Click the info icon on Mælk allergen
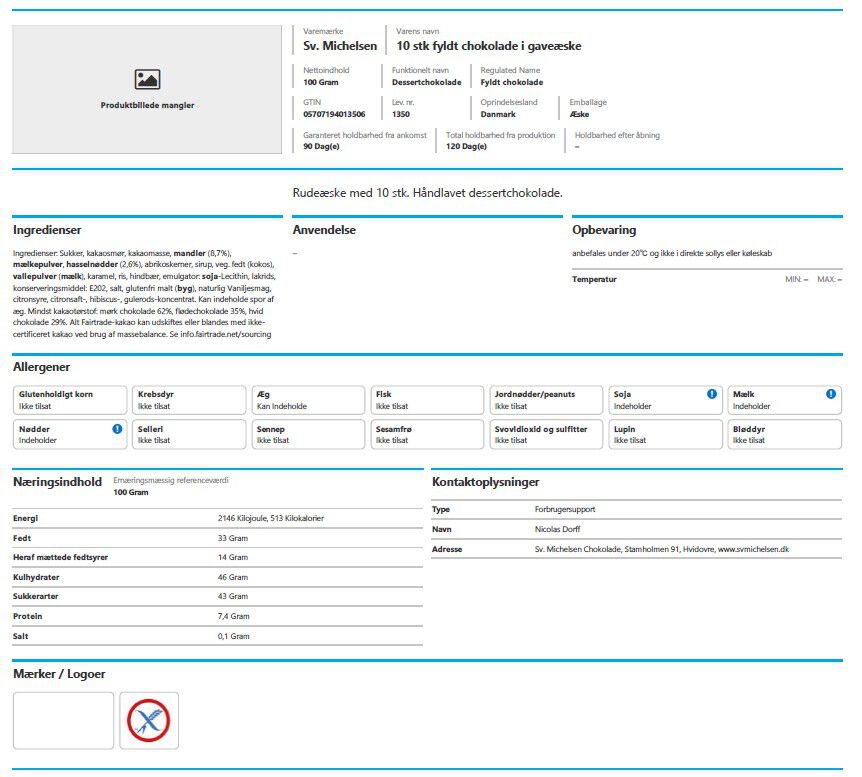862x777 pixels. [x=831, y=394]
